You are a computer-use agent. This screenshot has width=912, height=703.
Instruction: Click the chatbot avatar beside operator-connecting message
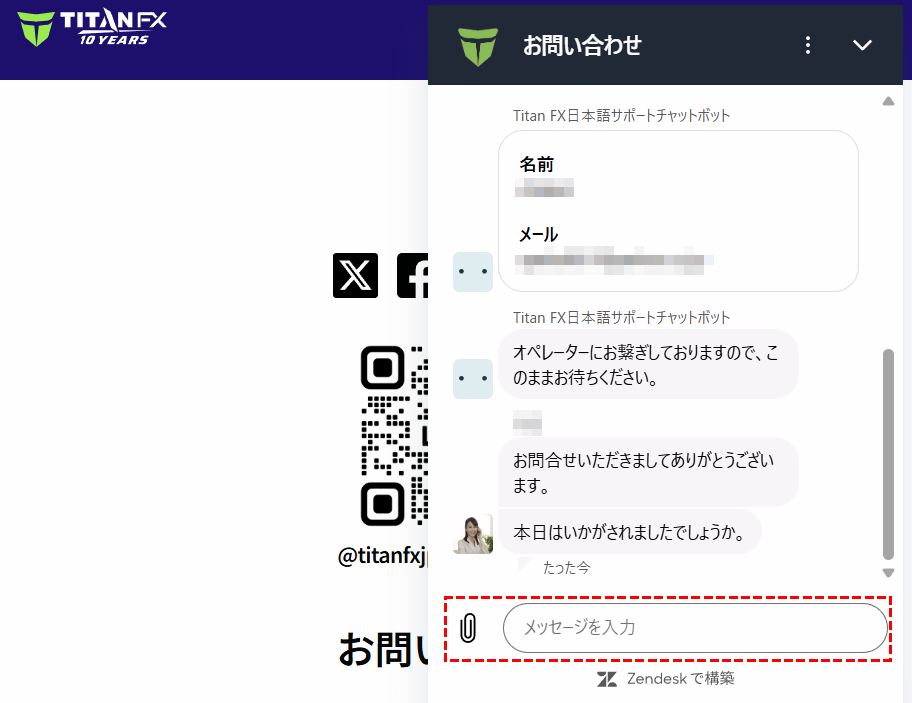473,379
